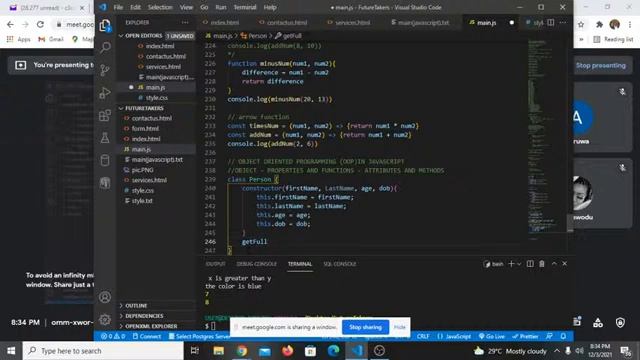This screenshot has width=640, height=360.
Task: Open notifications bell in the VS Code status bar
Action: [x=563, y=336]
